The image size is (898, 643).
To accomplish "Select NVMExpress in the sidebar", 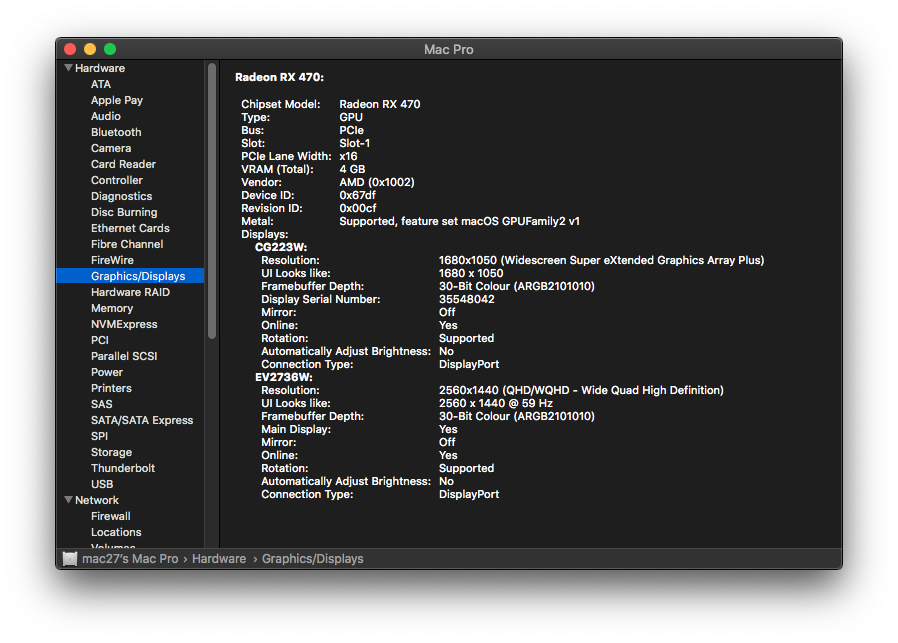I will point(124,325).
